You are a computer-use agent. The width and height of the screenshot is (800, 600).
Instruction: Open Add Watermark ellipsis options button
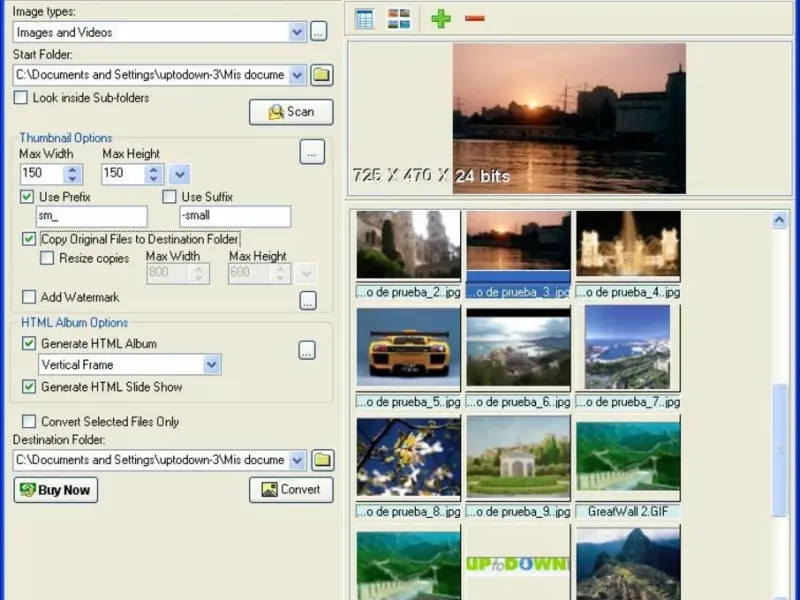click(x=308, y=300)
